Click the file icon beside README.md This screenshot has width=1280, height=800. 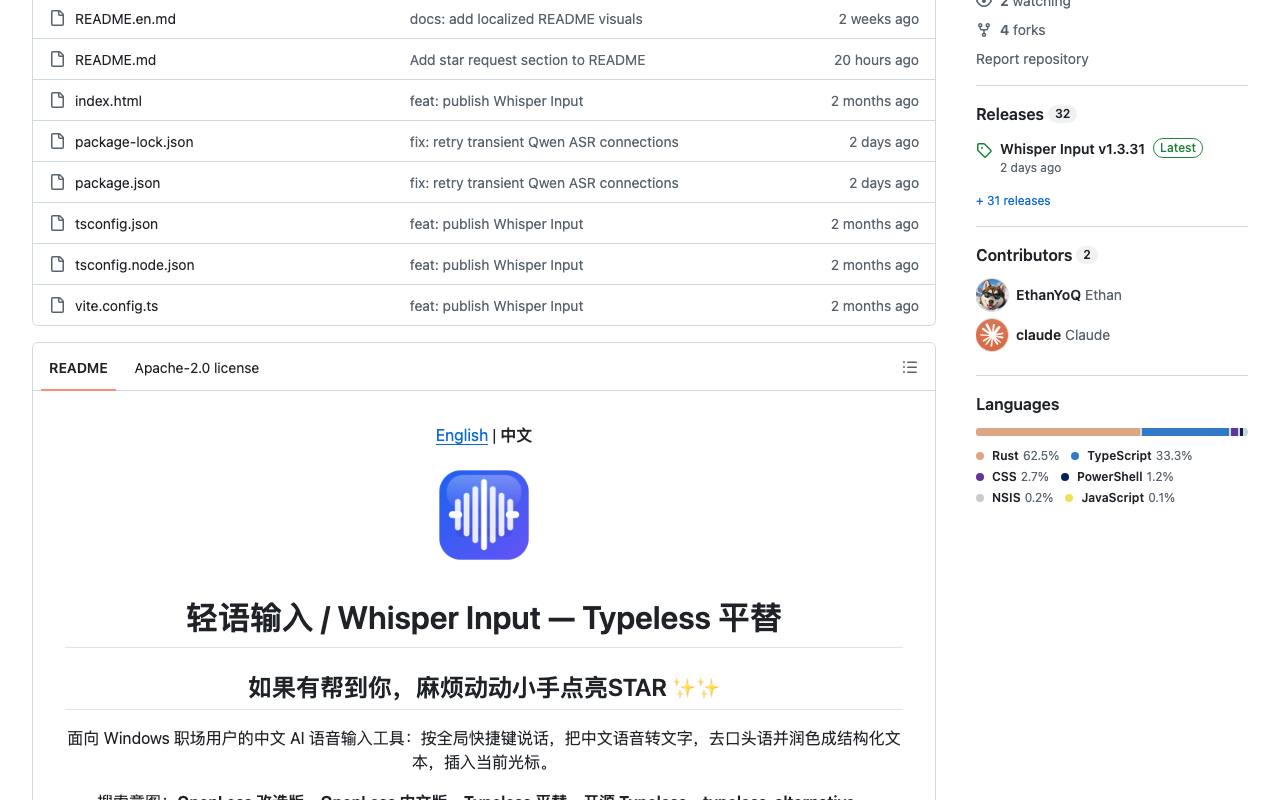point(57,60)
